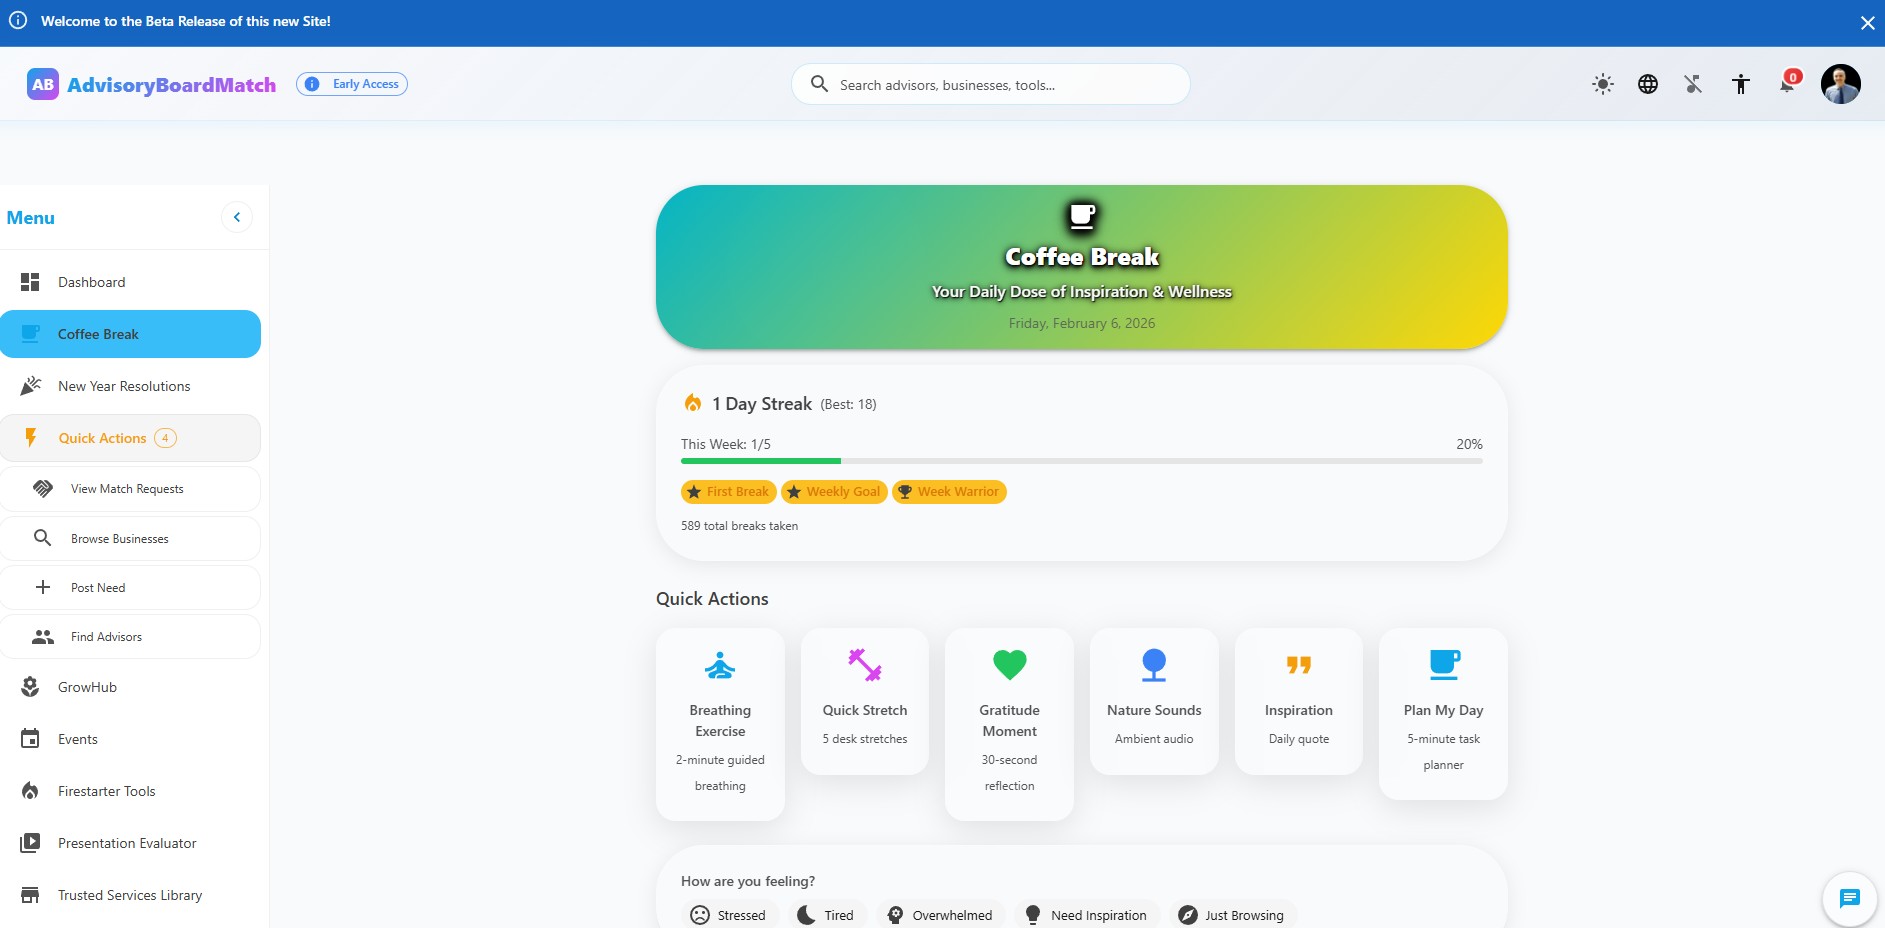The width and height of the screenshot is (1885, 928).
Task: Click the weekly streak progress bar
Action: coord(1081,461)
